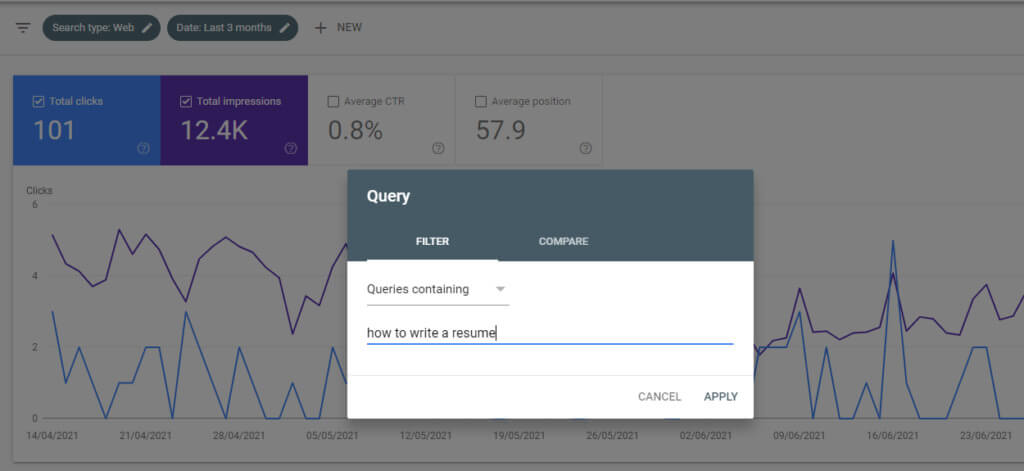1024x471 pixels.
Task: Click the 28/04/2021 axis date label
Action: 238,435
